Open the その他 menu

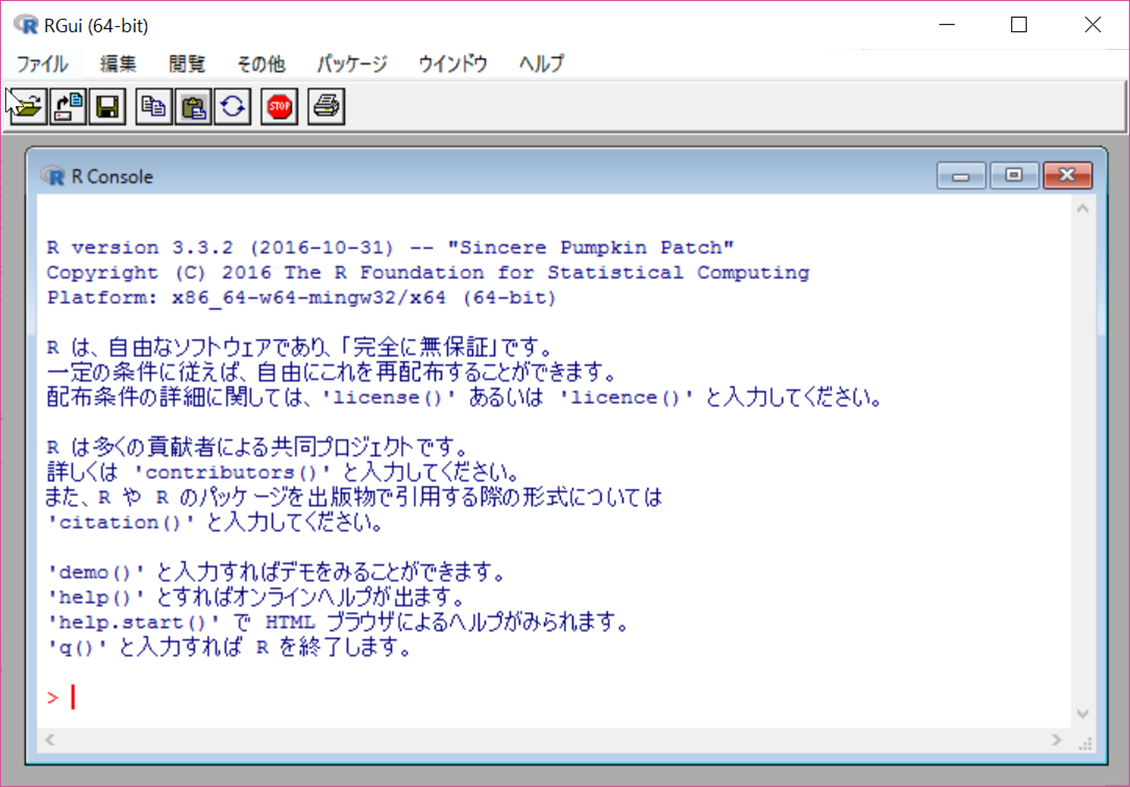pyautogui.click(x=260, y=64)
